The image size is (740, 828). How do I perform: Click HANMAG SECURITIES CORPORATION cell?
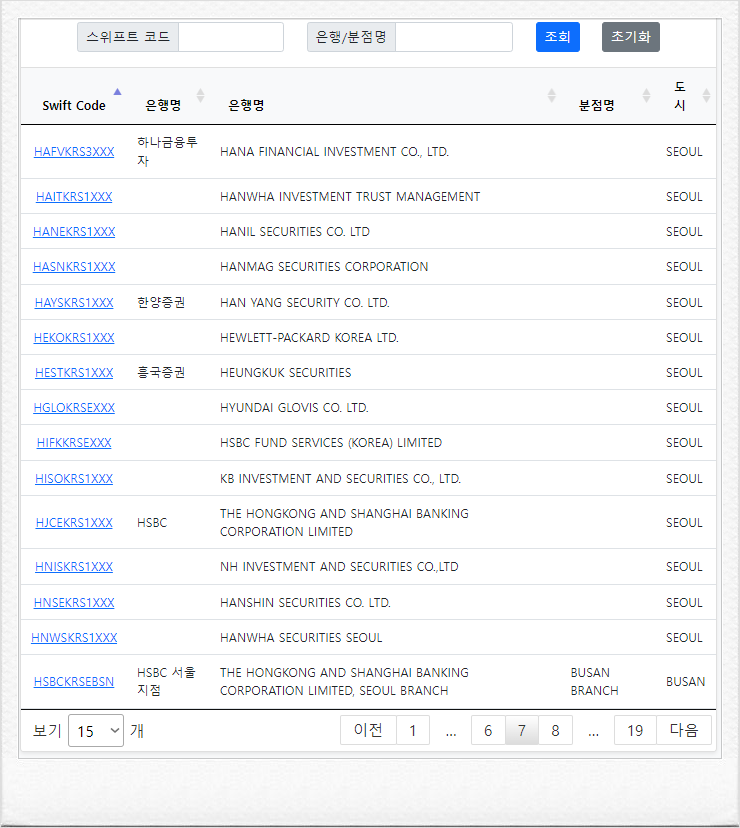click(x=324, y=267)
